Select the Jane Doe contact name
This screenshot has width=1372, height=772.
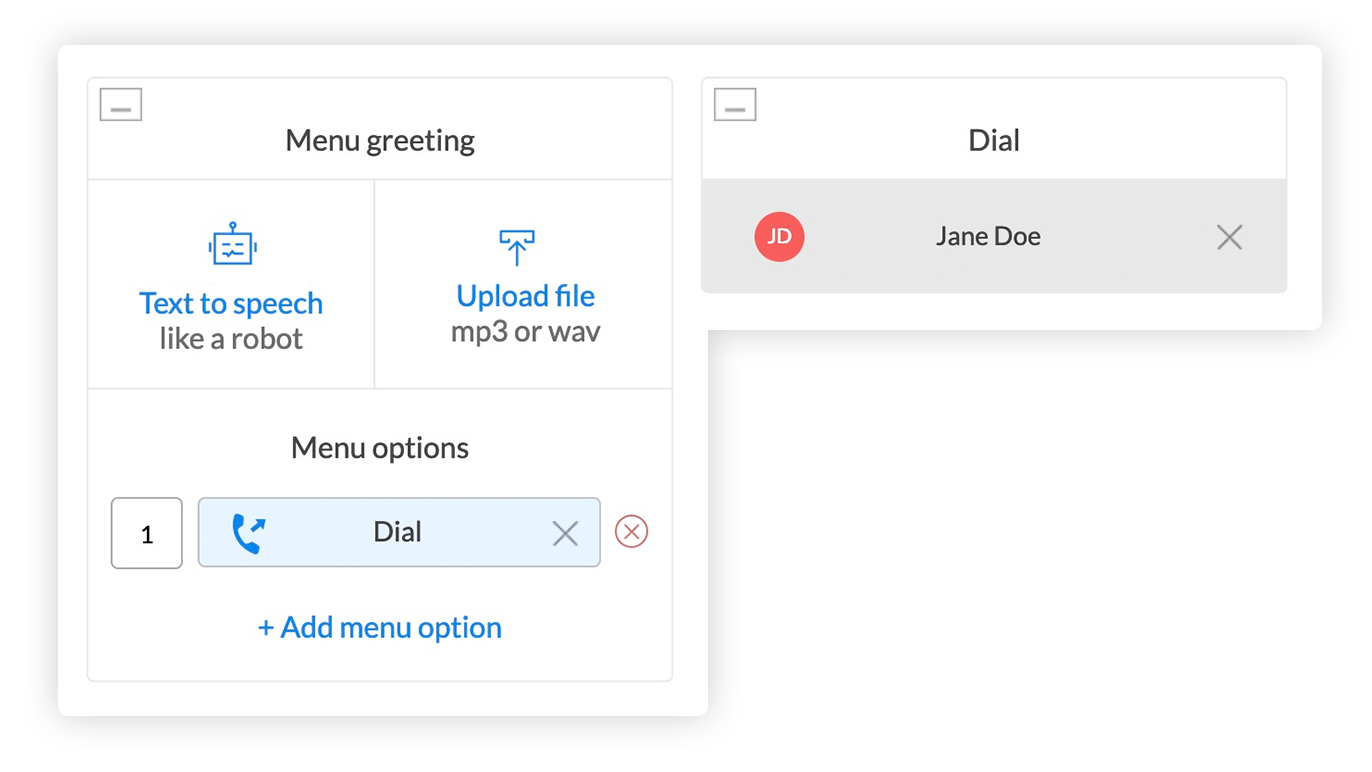pos(988,237)
